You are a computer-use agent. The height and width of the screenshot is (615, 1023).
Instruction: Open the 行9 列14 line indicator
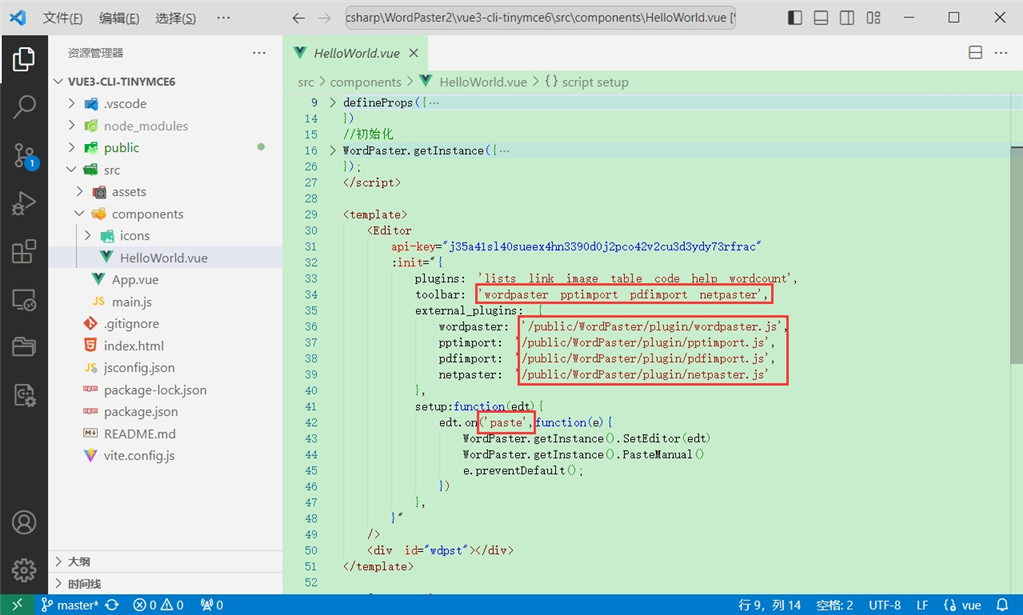tap(769, 604)
